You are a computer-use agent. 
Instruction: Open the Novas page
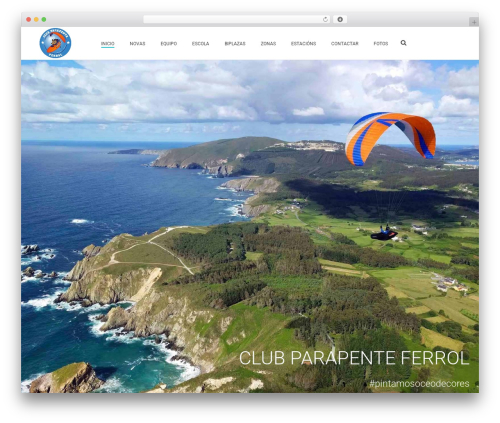137,44
